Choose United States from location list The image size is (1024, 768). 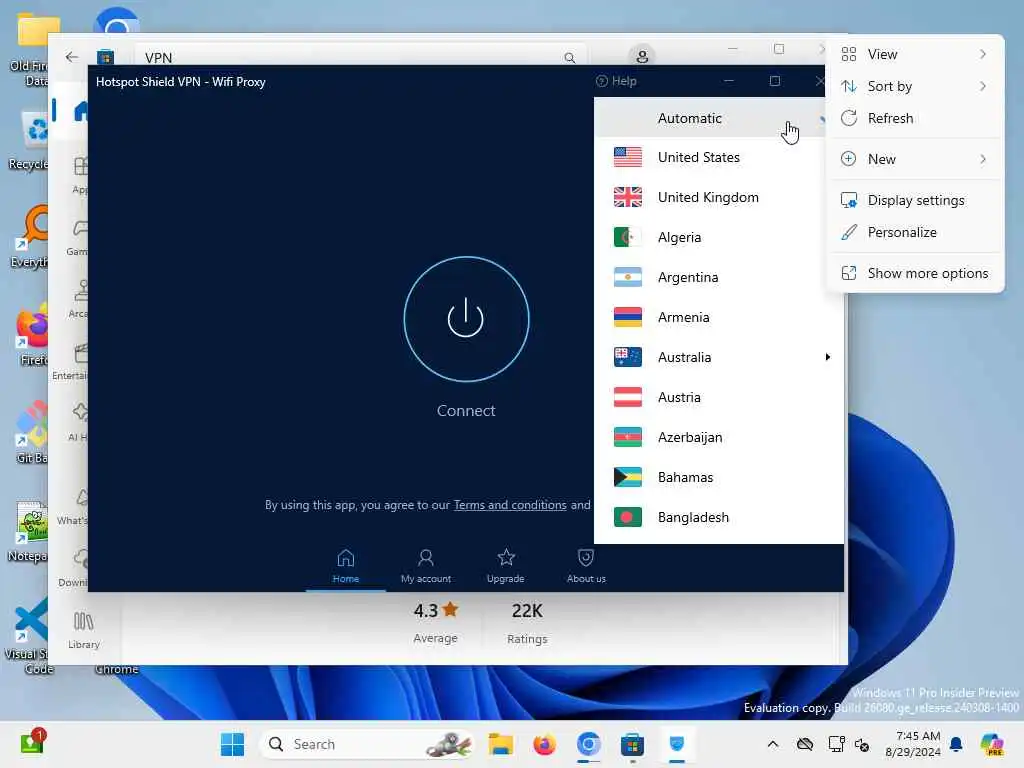718,157
